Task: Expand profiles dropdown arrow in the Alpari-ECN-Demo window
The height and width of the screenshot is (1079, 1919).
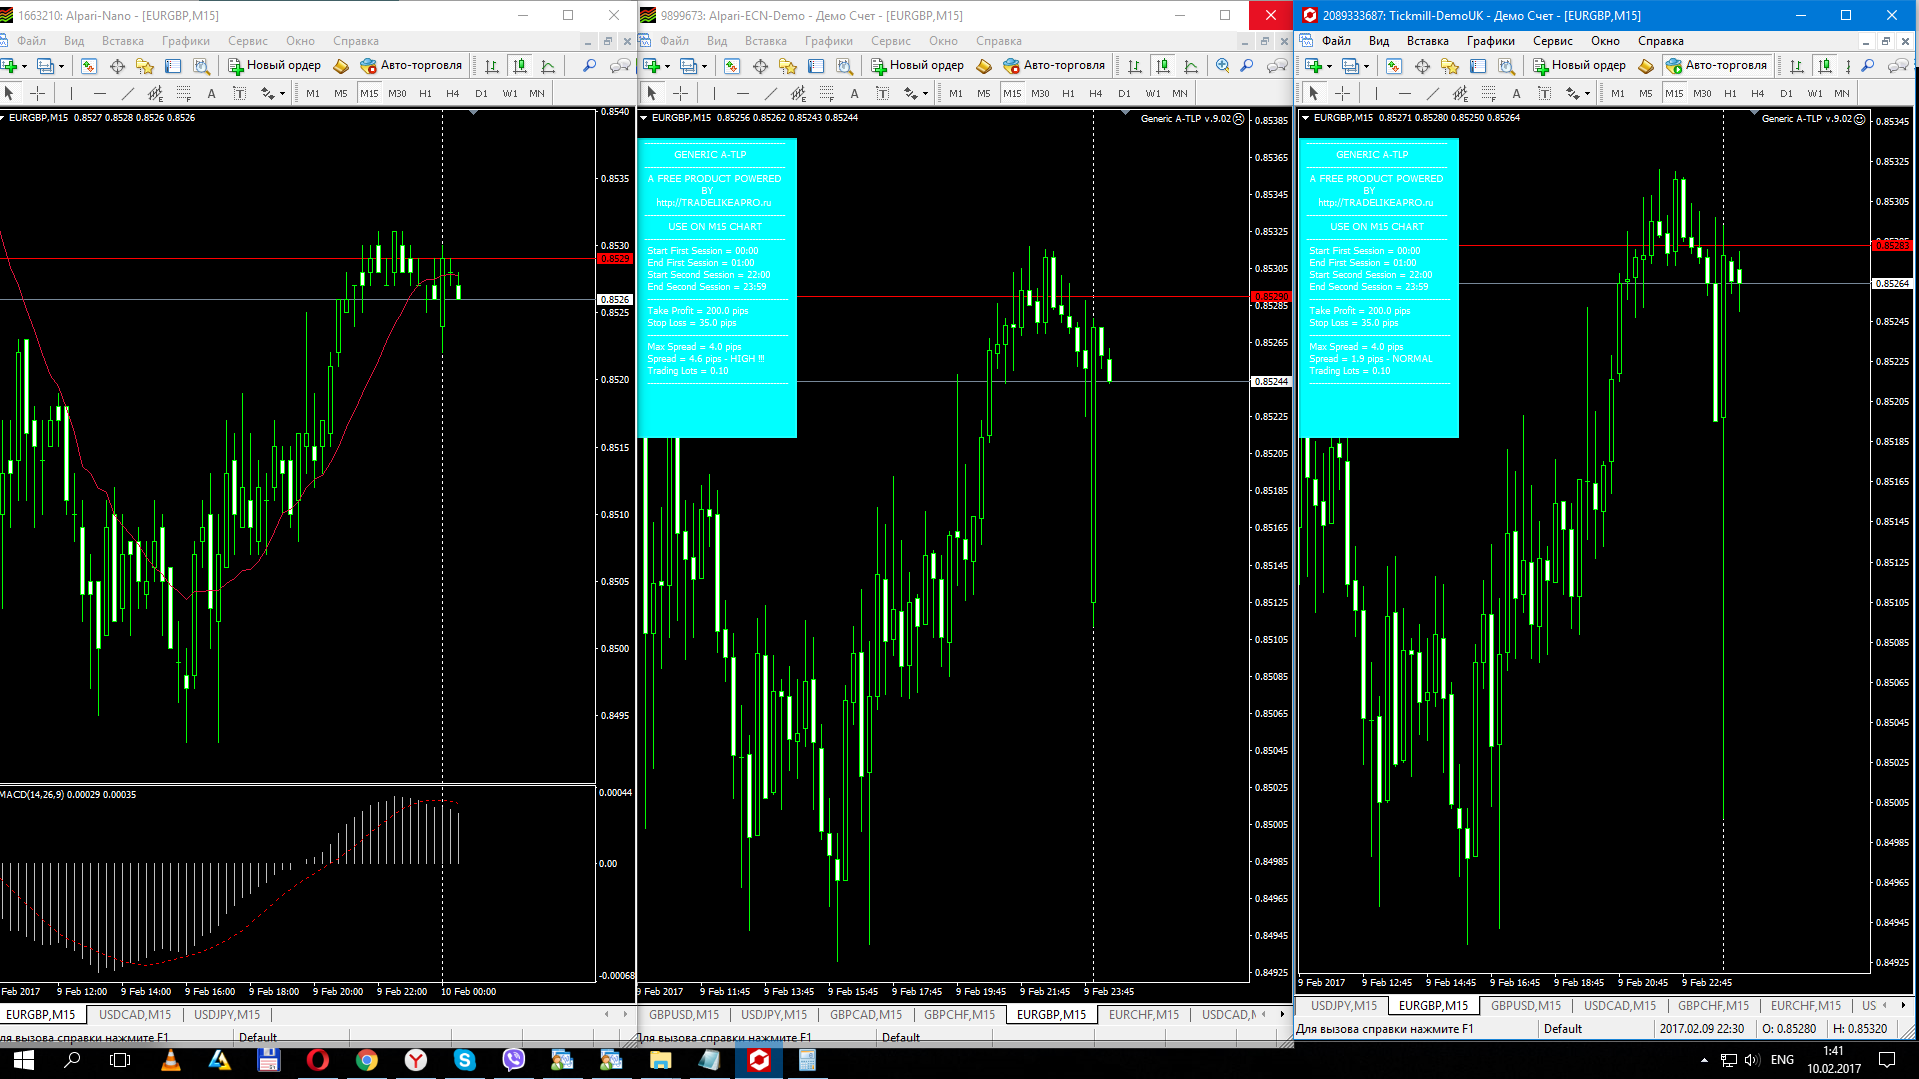Action: click(704, 67)
